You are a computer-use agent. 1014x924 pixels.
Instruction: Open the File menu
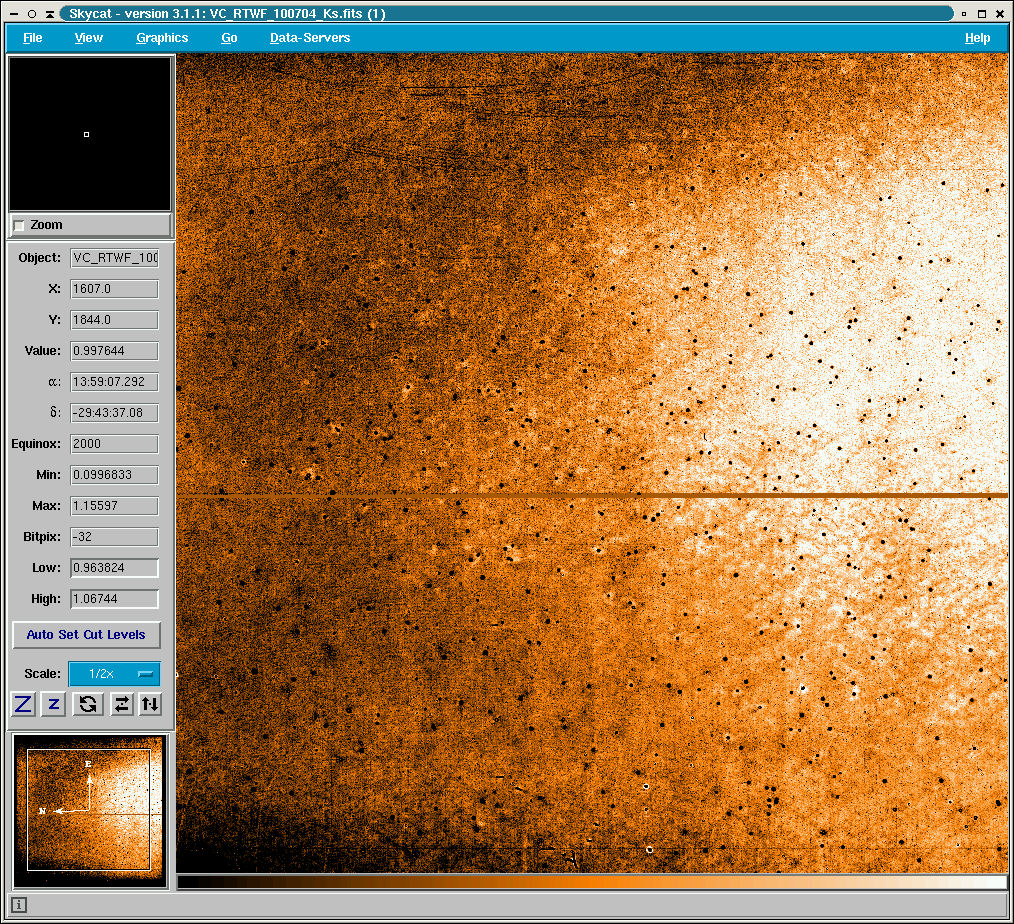[x=33, y=38]
